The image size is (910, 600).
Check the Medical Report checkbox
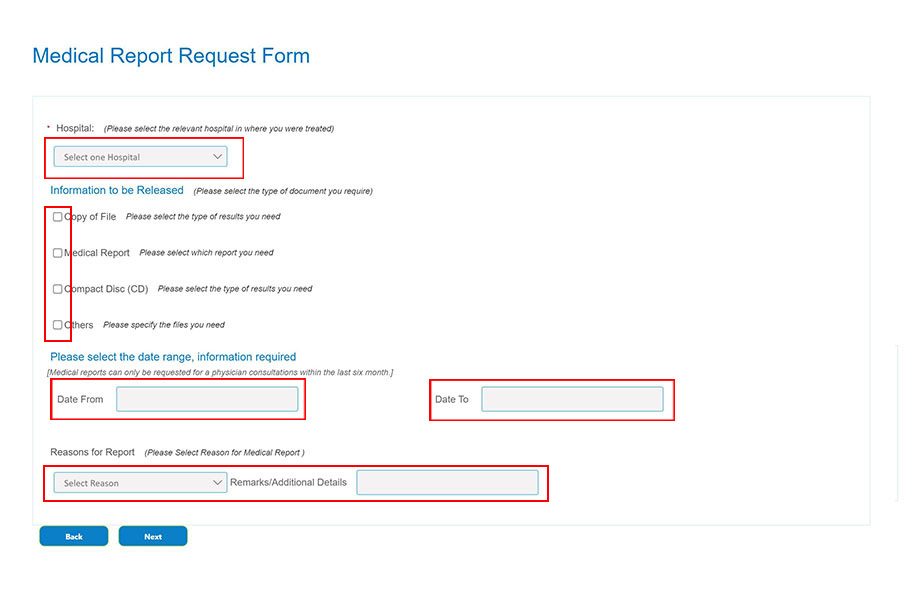point(57,252)
